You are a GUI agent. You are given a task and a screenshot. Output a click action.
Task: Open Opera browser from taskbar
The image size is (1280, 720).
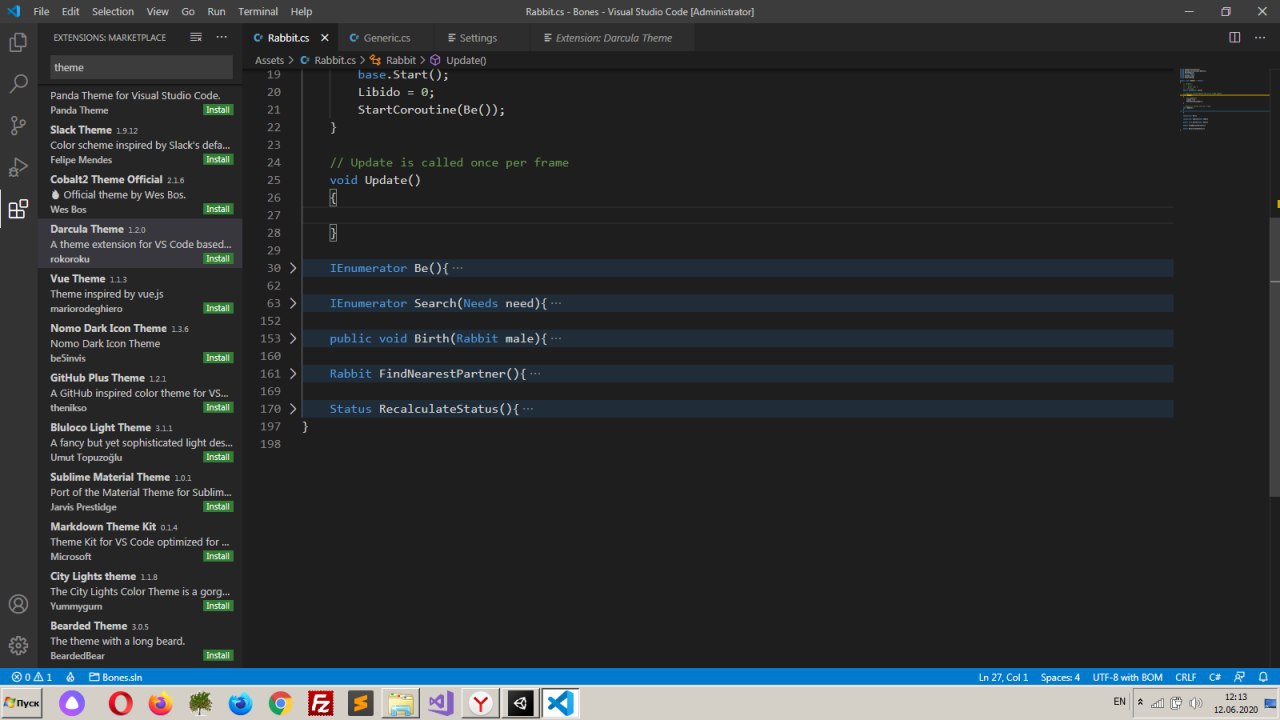pos(120,703)
